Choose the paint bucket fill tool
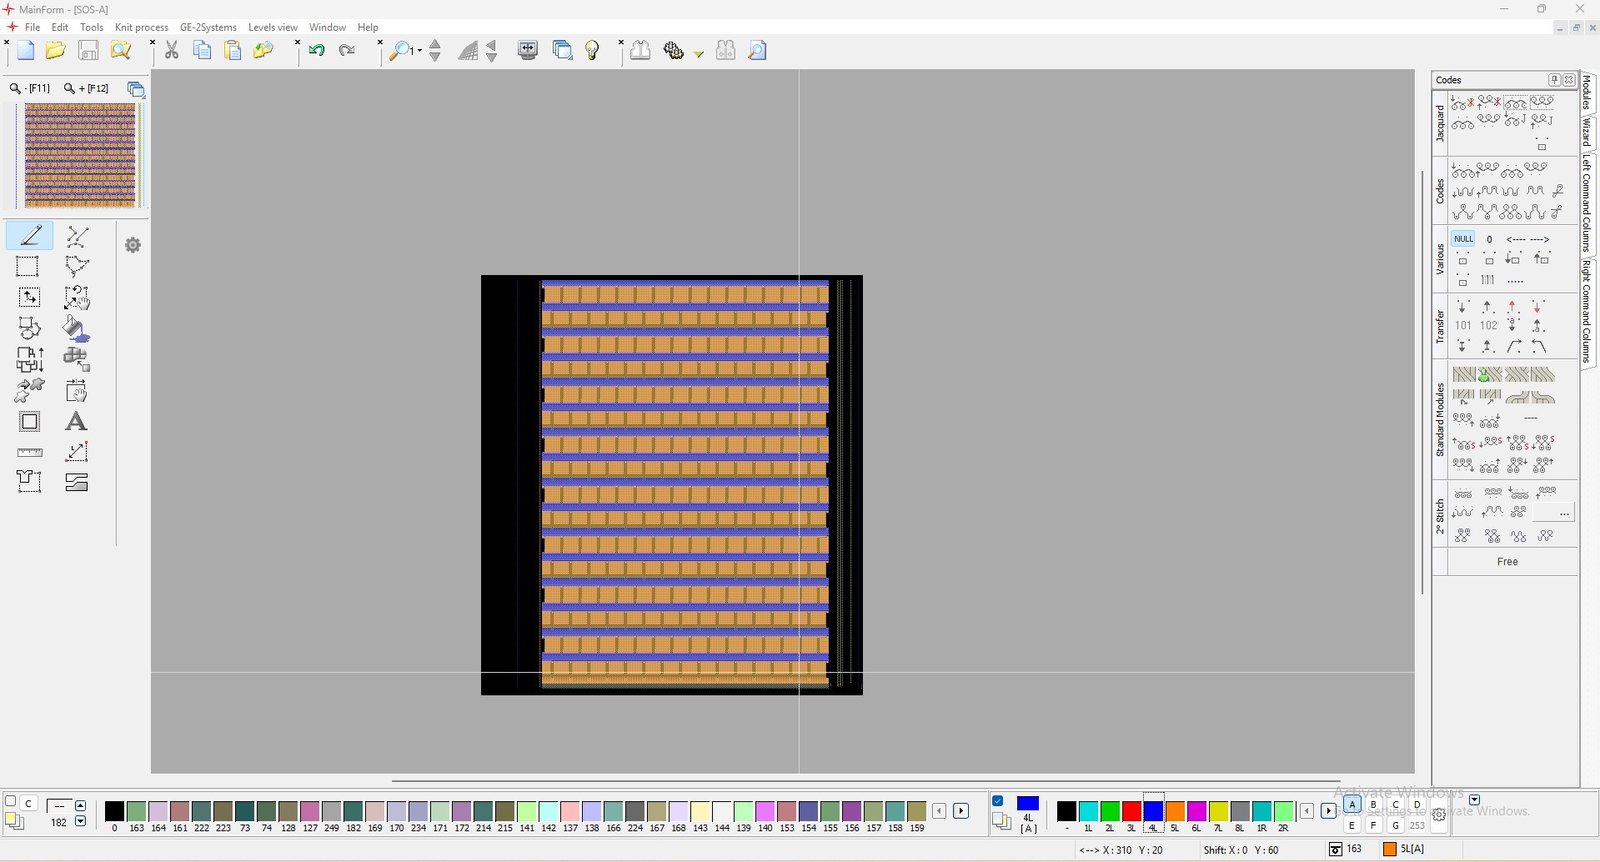This screenshot has height=862, width=1600. tap(76, 328)
